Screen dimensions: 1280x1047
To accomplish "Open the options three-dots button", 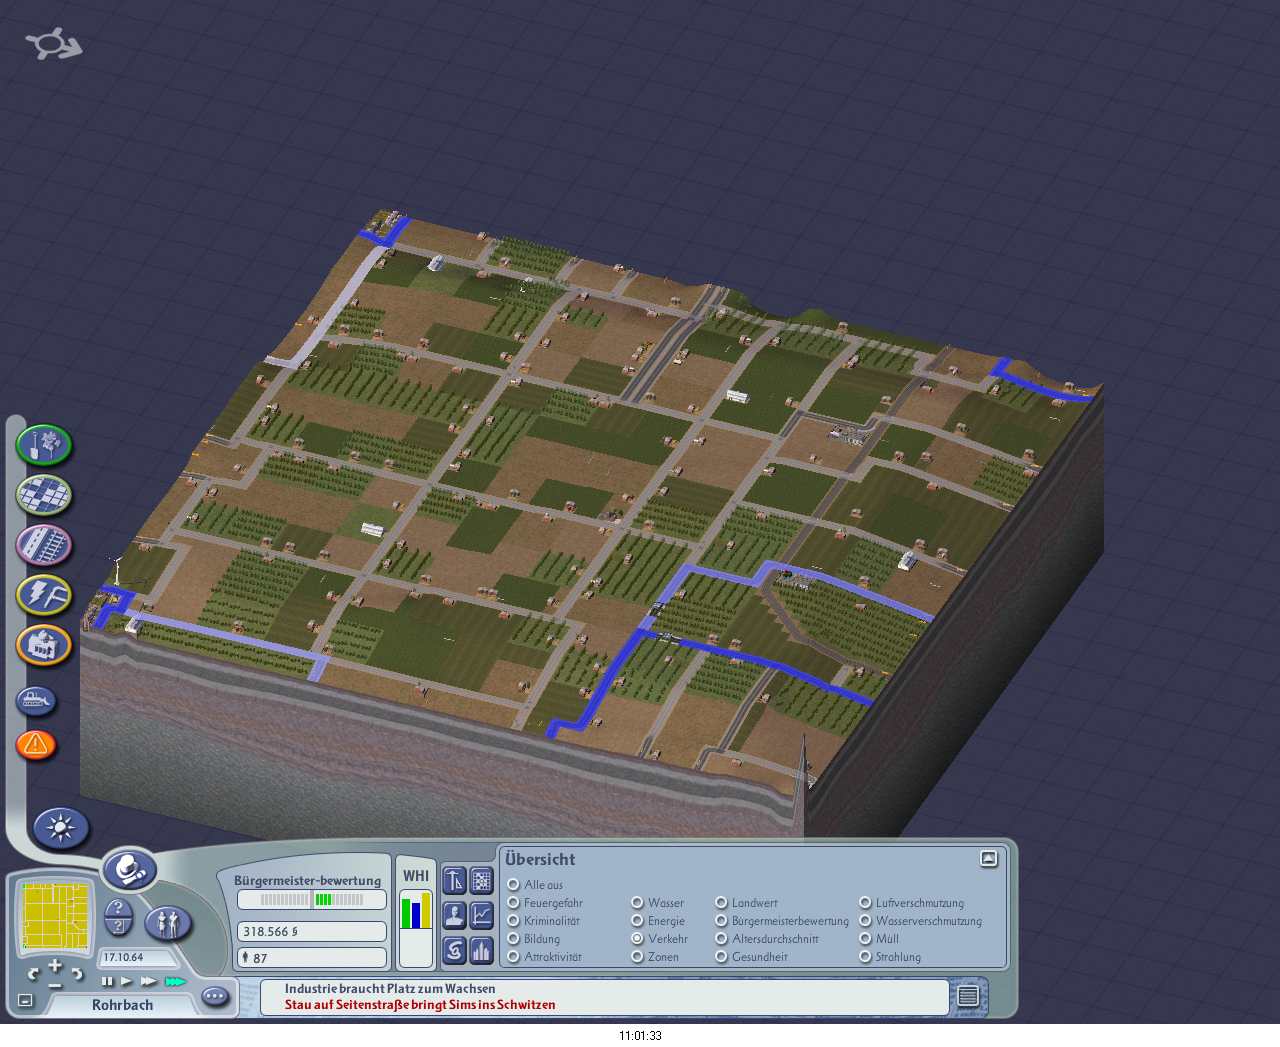I will (215, 996).
